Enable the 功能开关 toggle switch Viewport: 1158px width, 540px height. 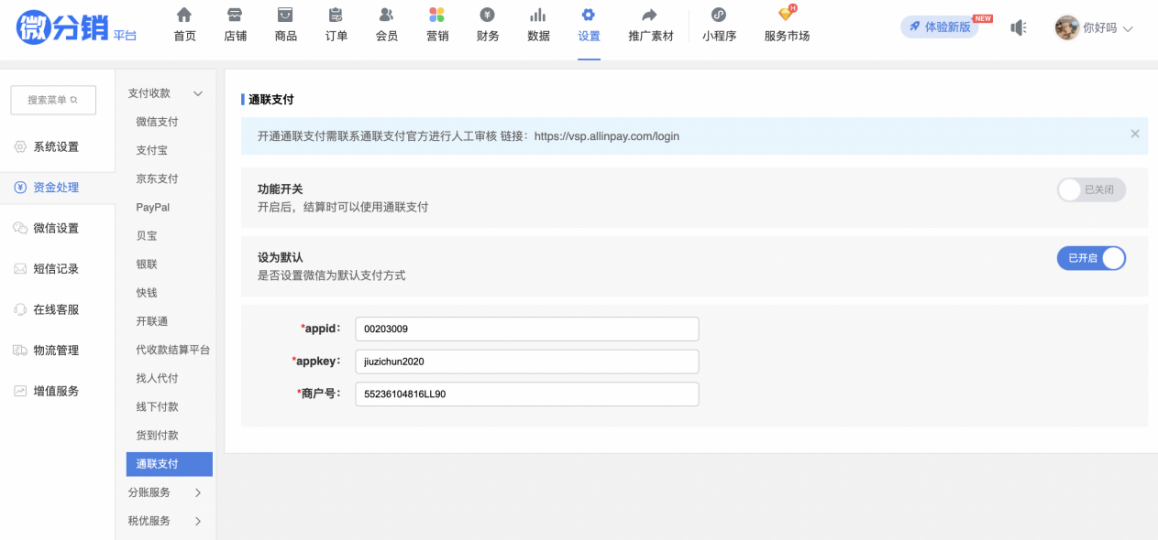[x=1091, y=189]
